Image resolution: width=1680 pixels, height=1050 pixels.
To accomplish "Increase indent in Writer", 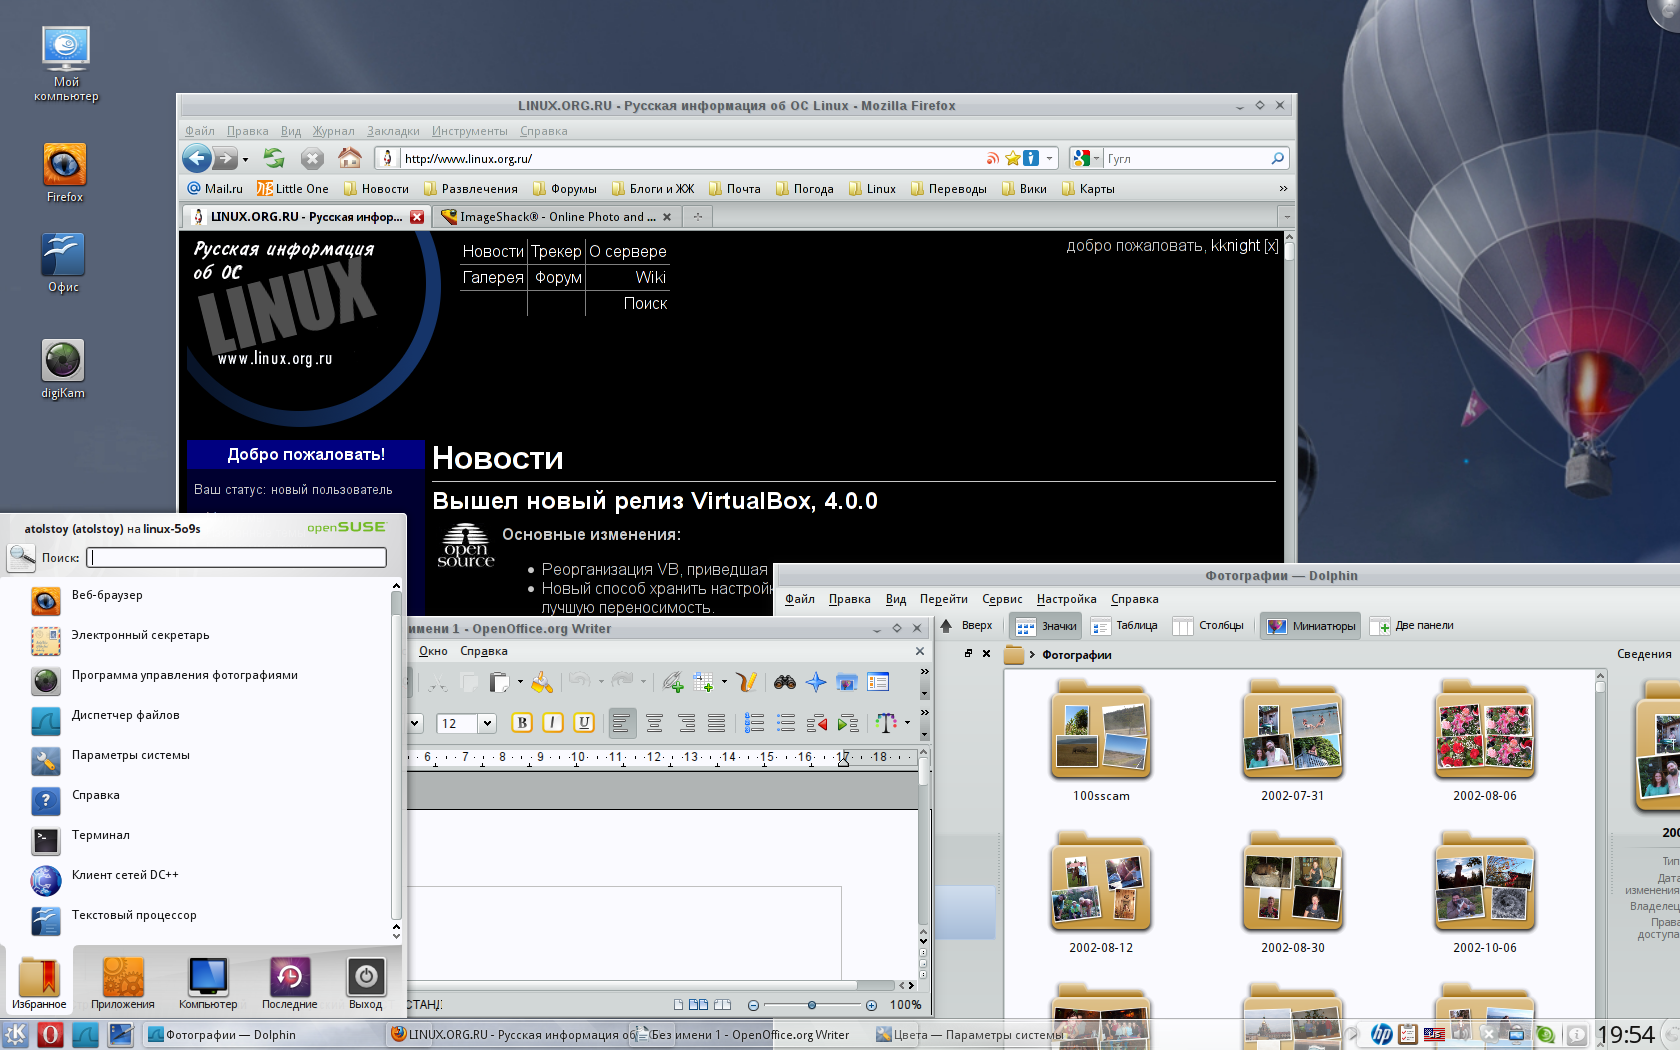I will click(x=848, y=722).
